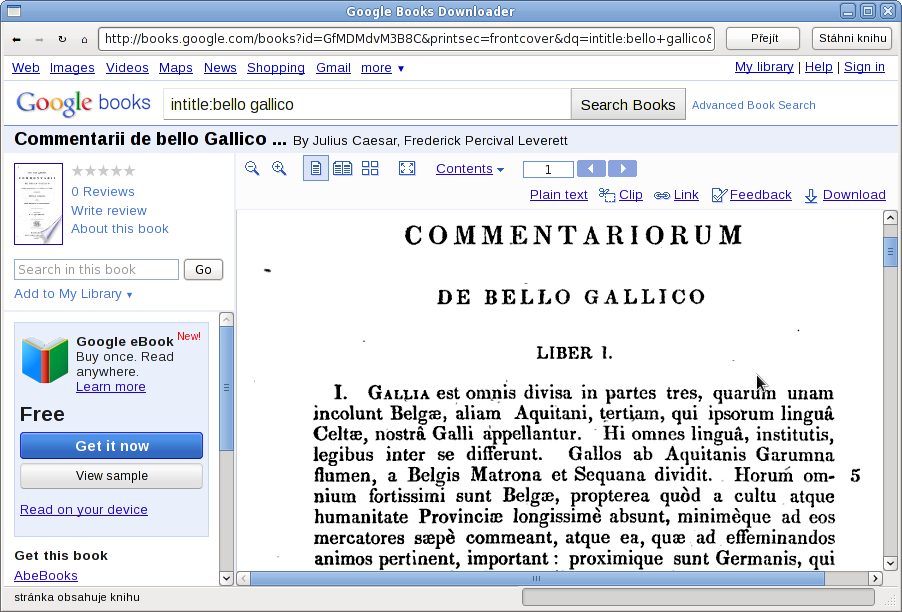The width and height of the screenshot is (902, 612).
Task: Open the Web link in top navigation
Action: (26, 68)
